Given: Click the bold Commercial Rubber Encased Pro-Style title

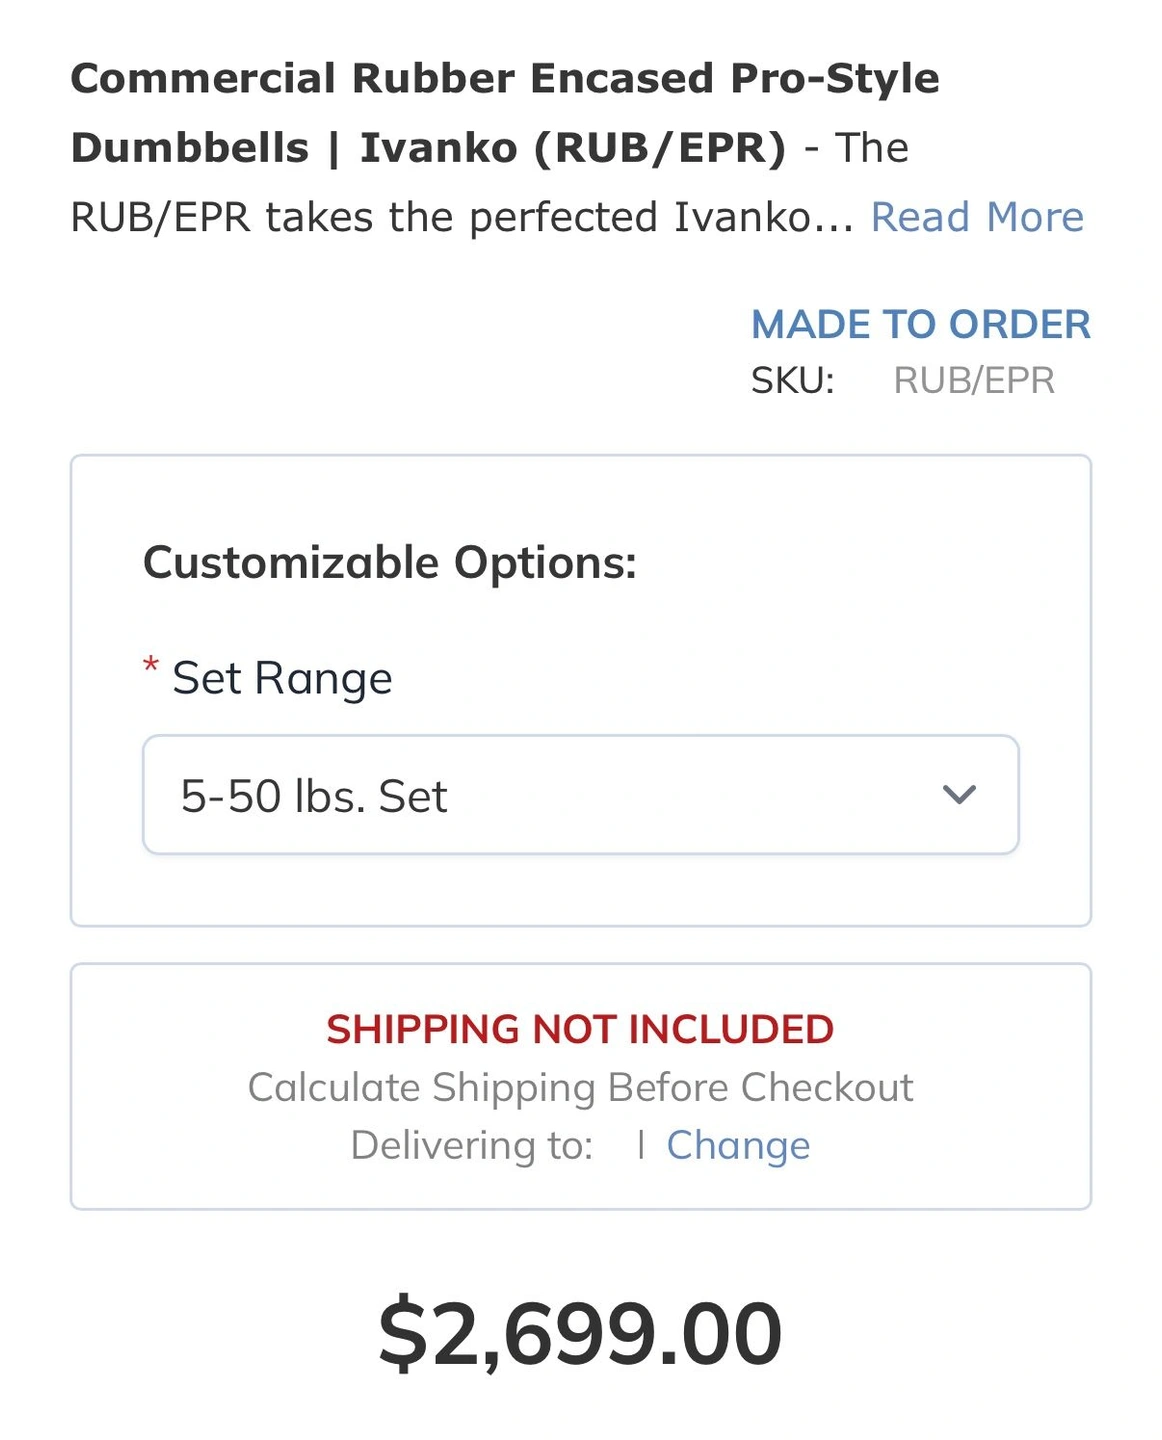Looking at the screenshot, I should coord(504,78).
